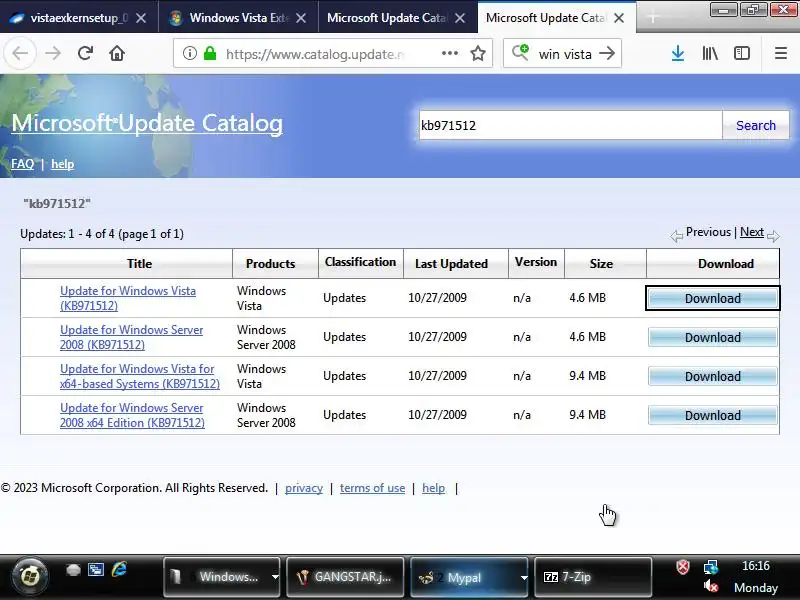This screenshot has height=600, width=800.
Task: Sort by Size column header
Action: click(601, 263)
